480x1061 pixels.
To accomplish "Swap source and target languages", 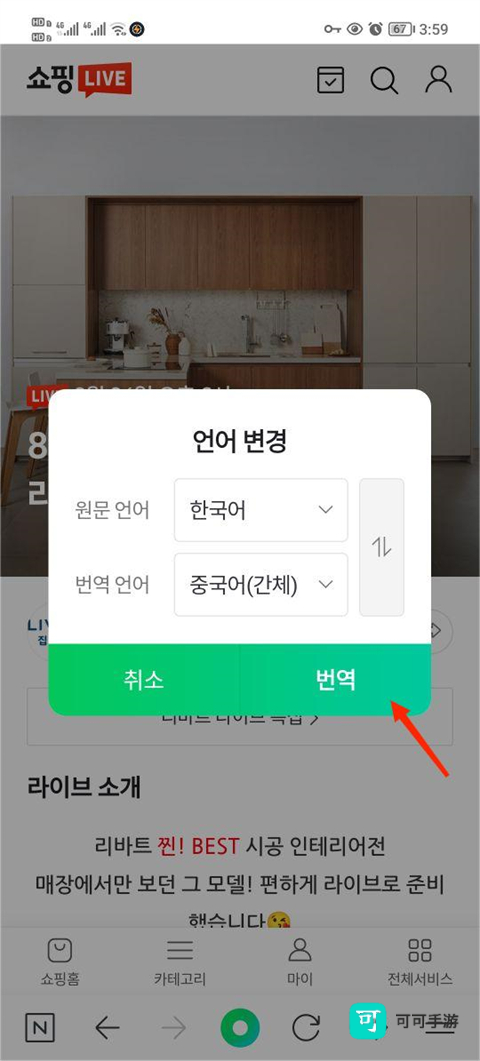I will 382,547.
